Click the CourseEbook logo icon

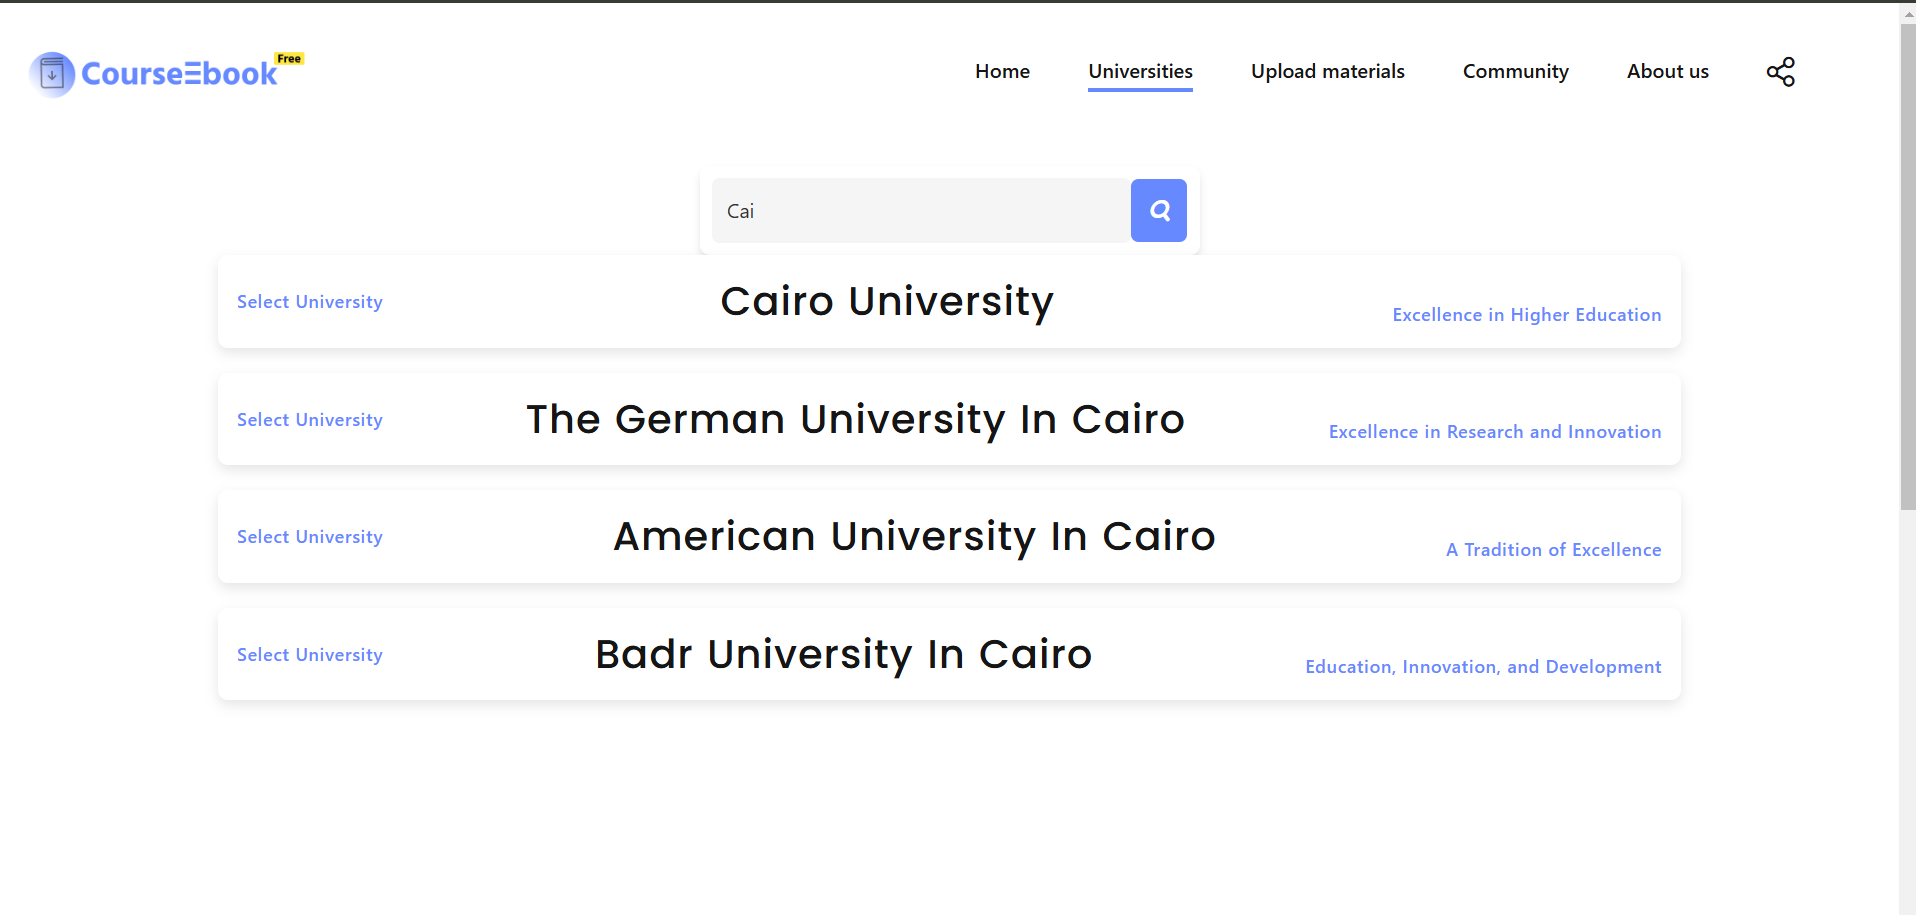[52, 74]
